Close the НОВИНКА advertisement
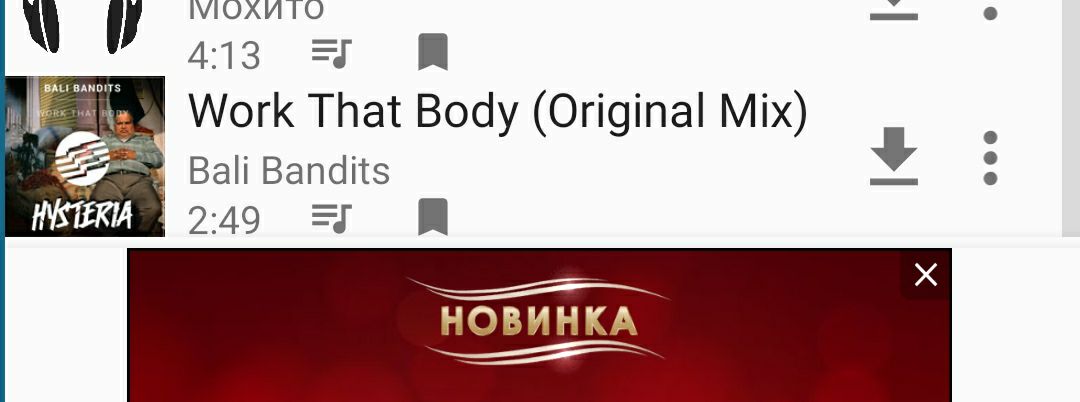The width and height of the screenshot is (1080, 402). tap(926, 275)
